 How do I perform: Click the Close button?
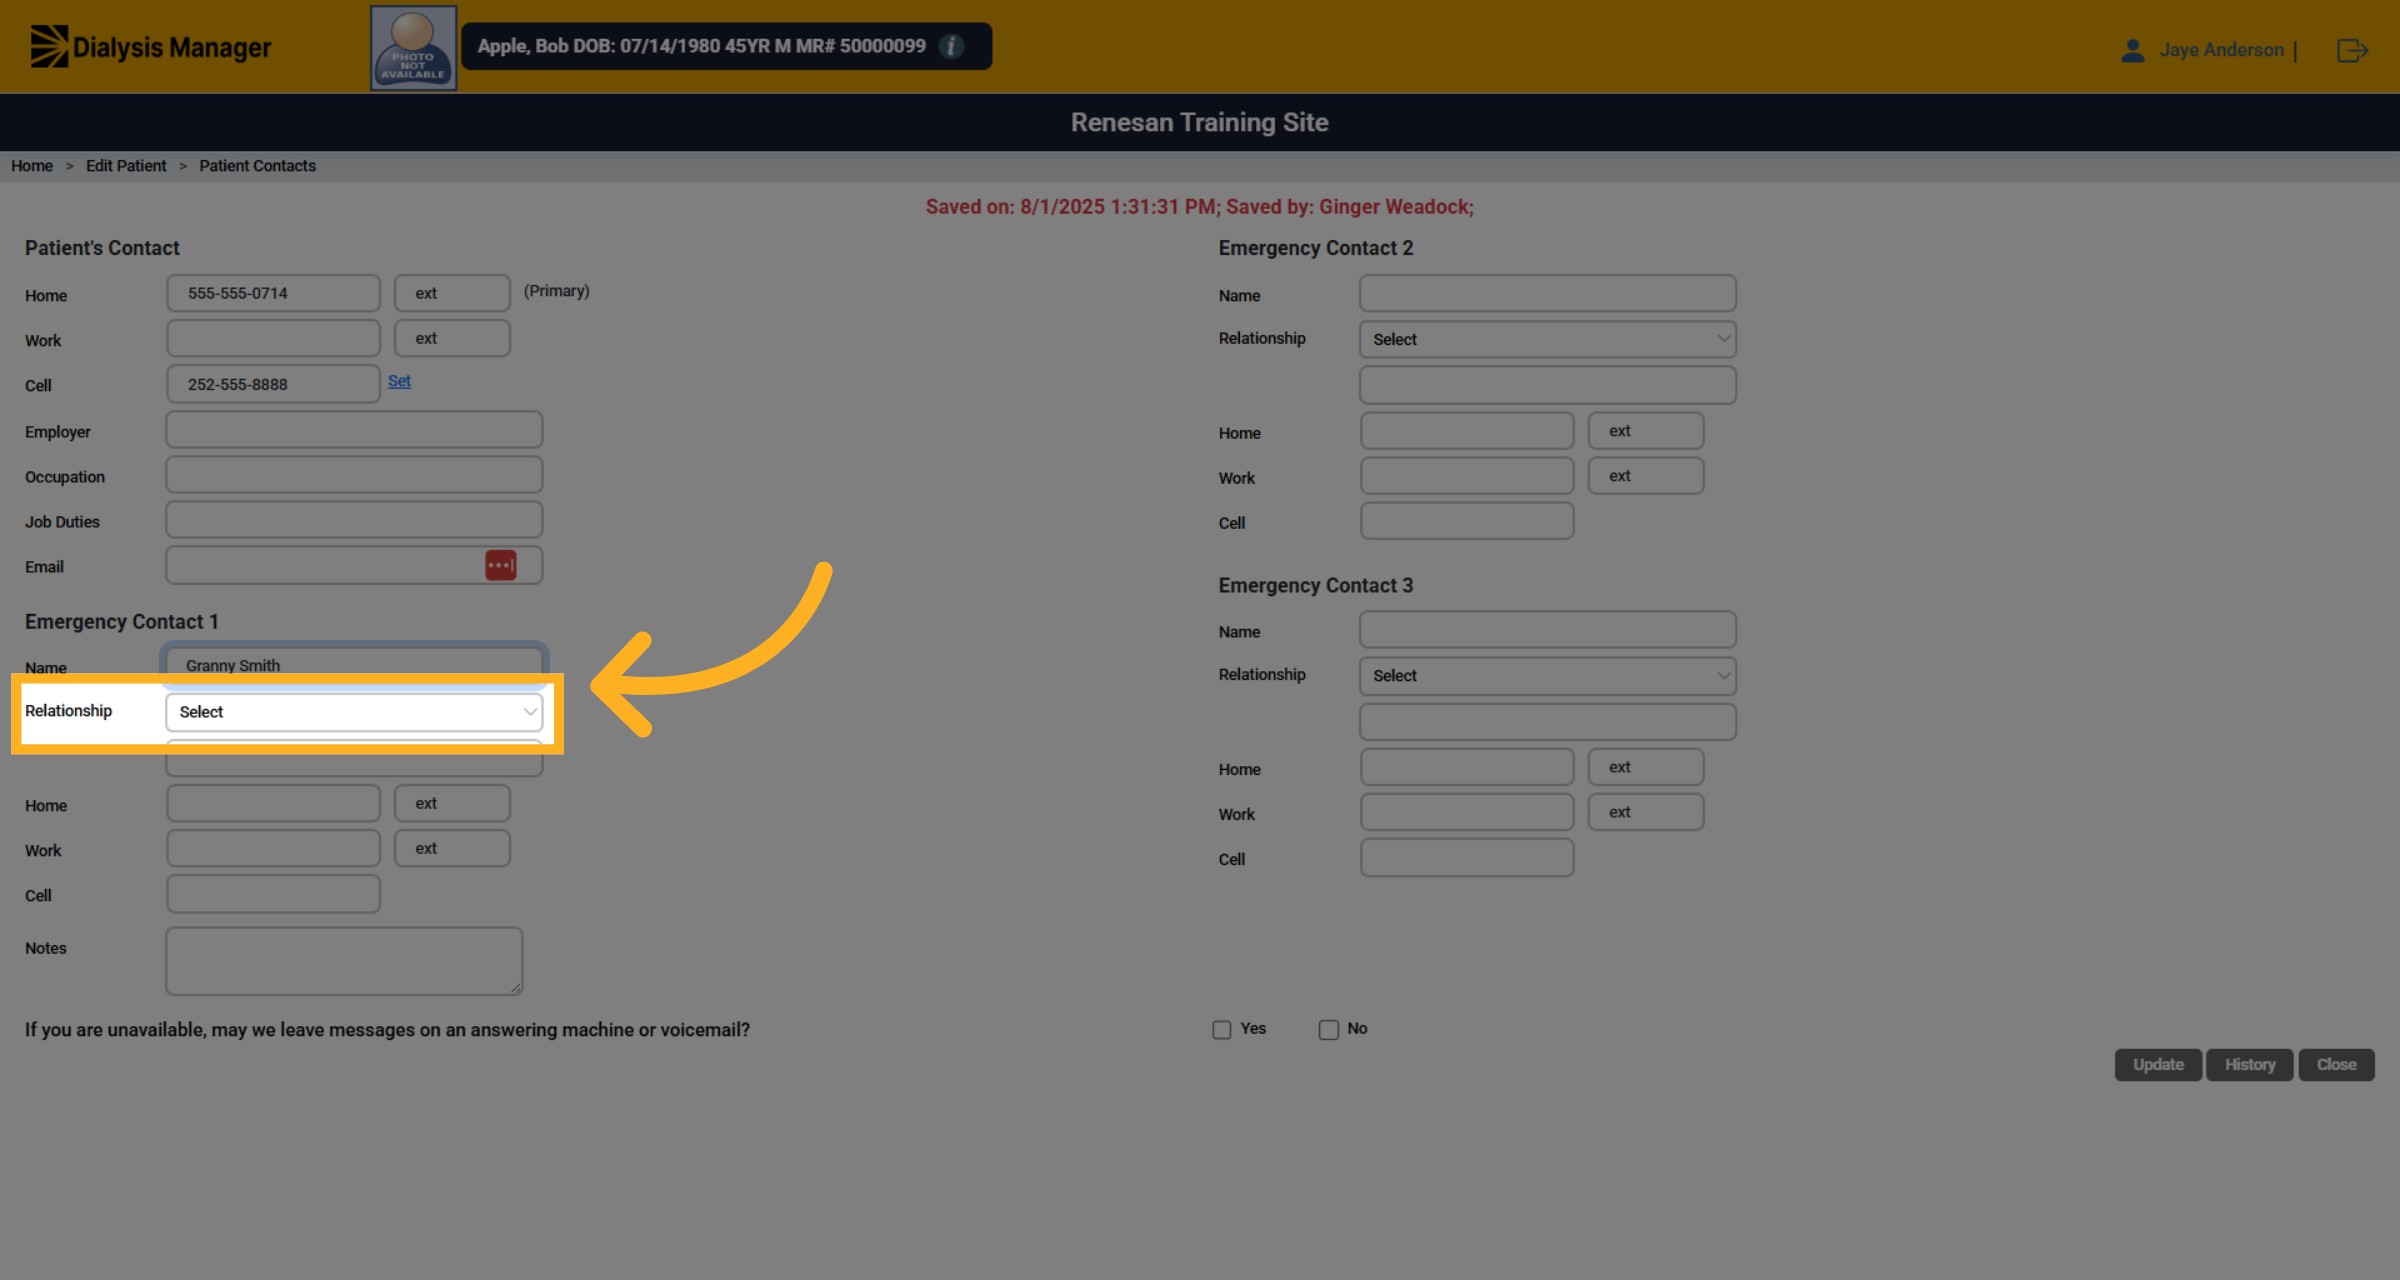click(x=2336, y=1065)
